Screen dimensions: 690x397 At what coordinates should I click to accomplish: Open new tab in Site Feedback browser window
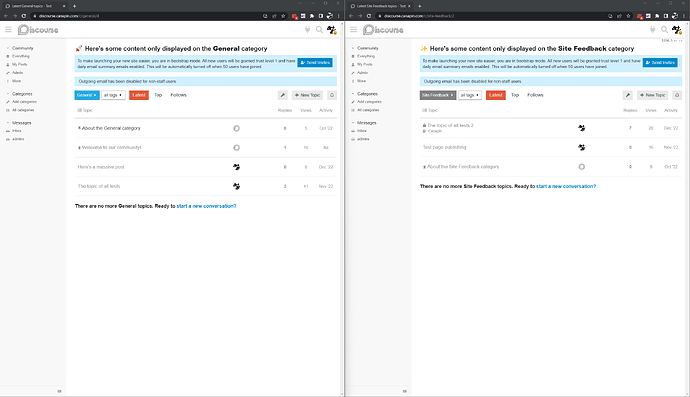419,6
